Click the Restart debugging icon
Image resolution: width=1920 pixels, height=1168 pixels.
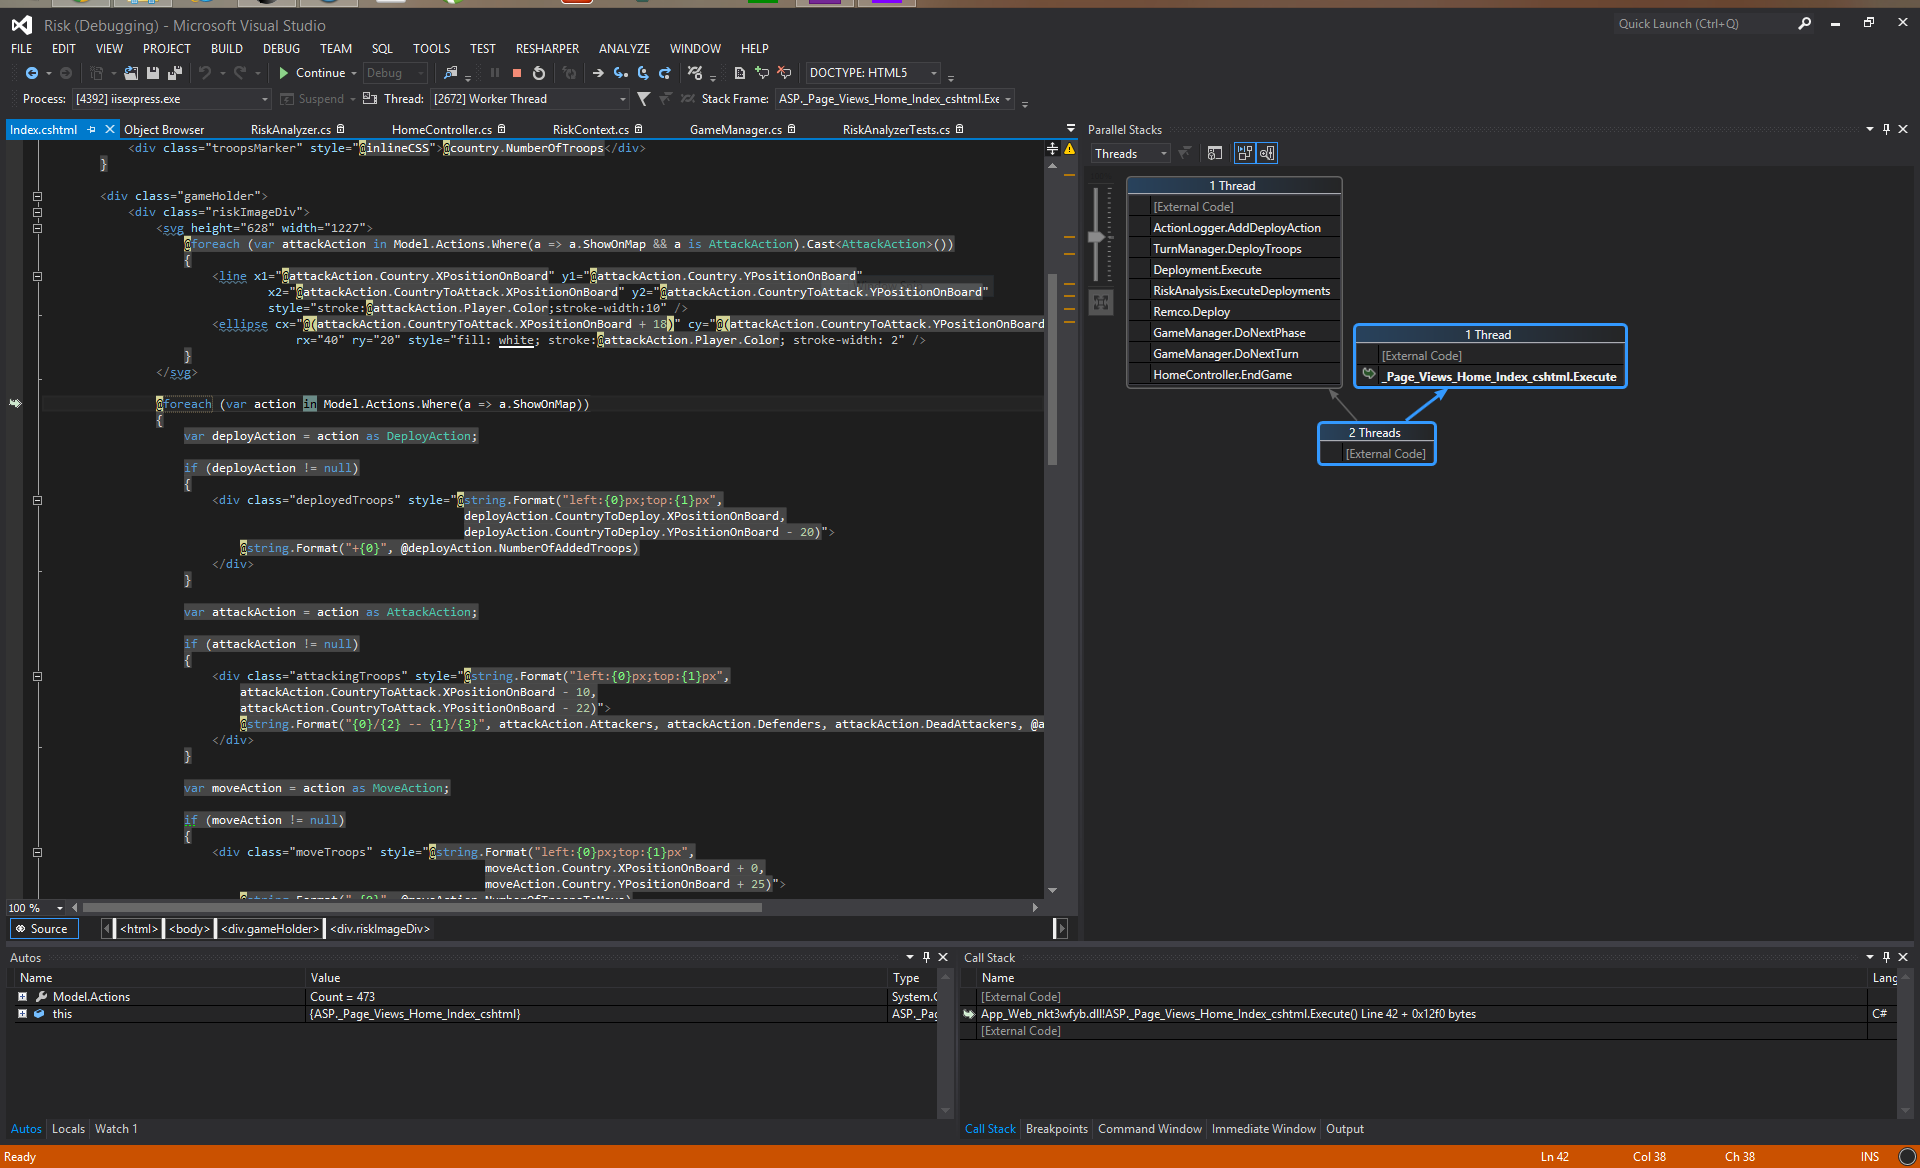[539, 73]
